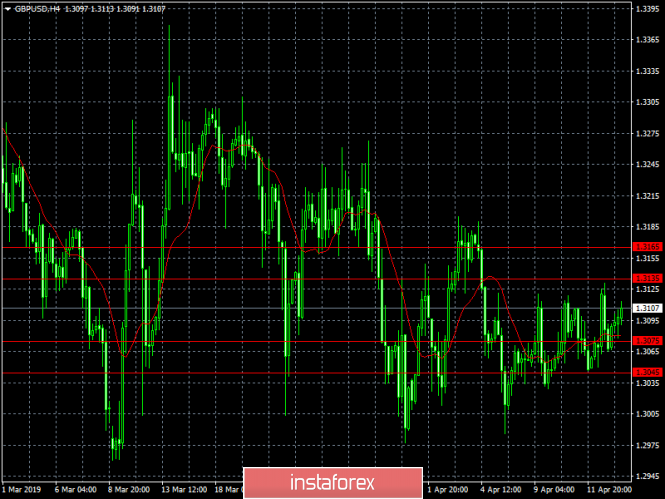Click the 1.3035 price scale value

pyautogui.click(x=648, y=383)
